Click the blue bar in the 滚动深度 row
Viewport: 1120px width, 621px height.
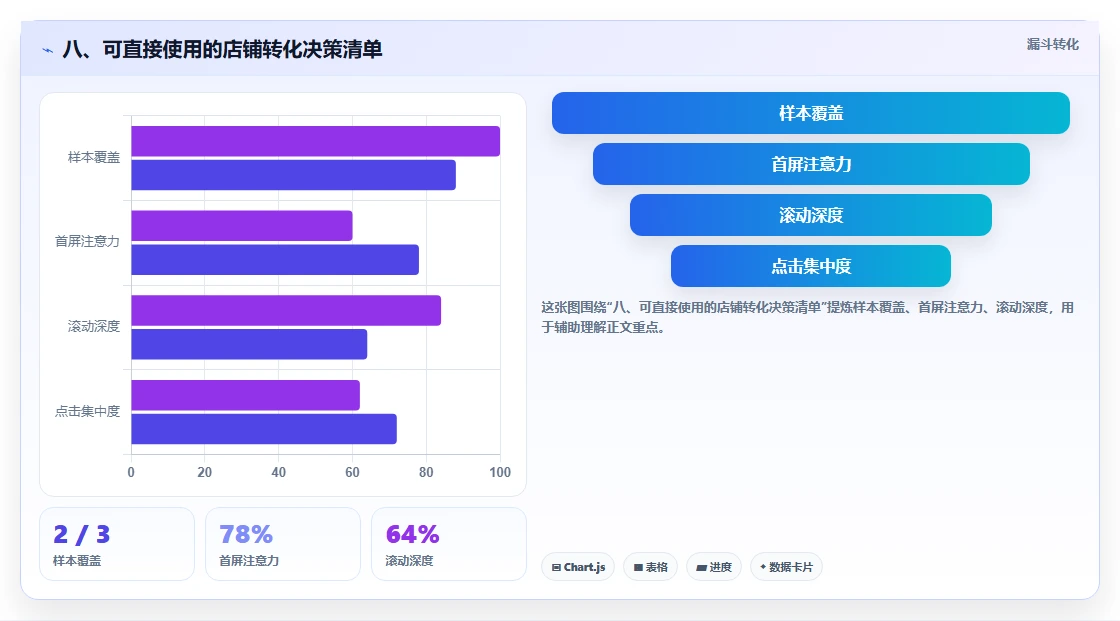[x=249, y=344]
